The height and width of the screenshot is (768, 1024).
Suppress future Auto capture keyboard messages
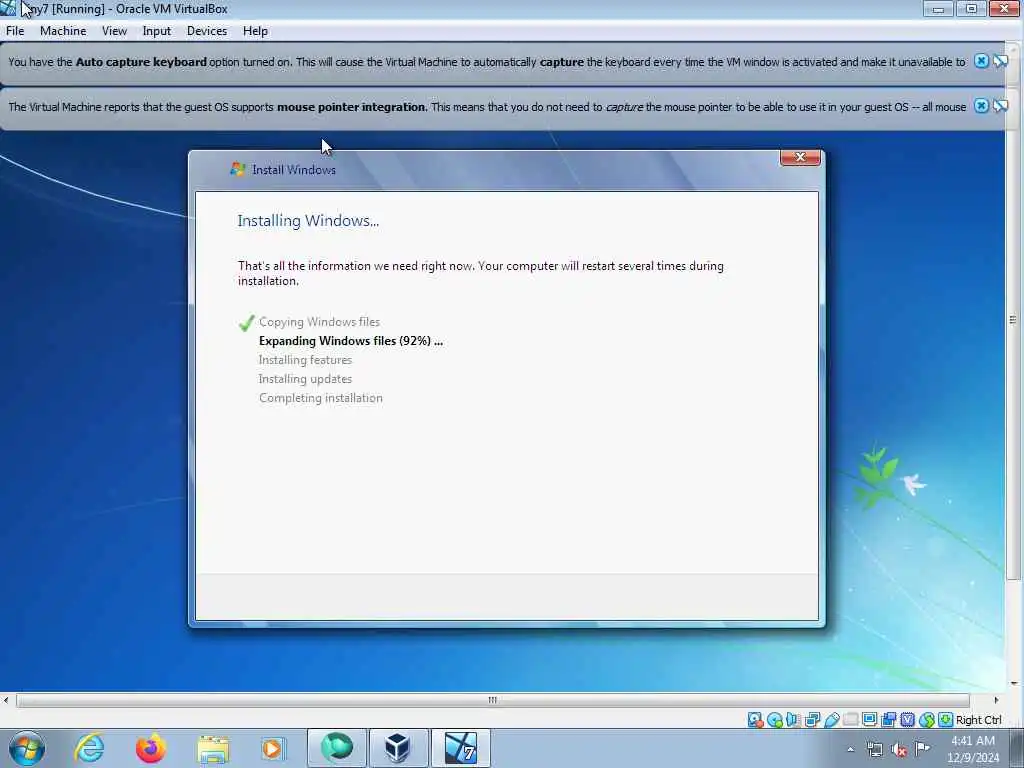1000,61
